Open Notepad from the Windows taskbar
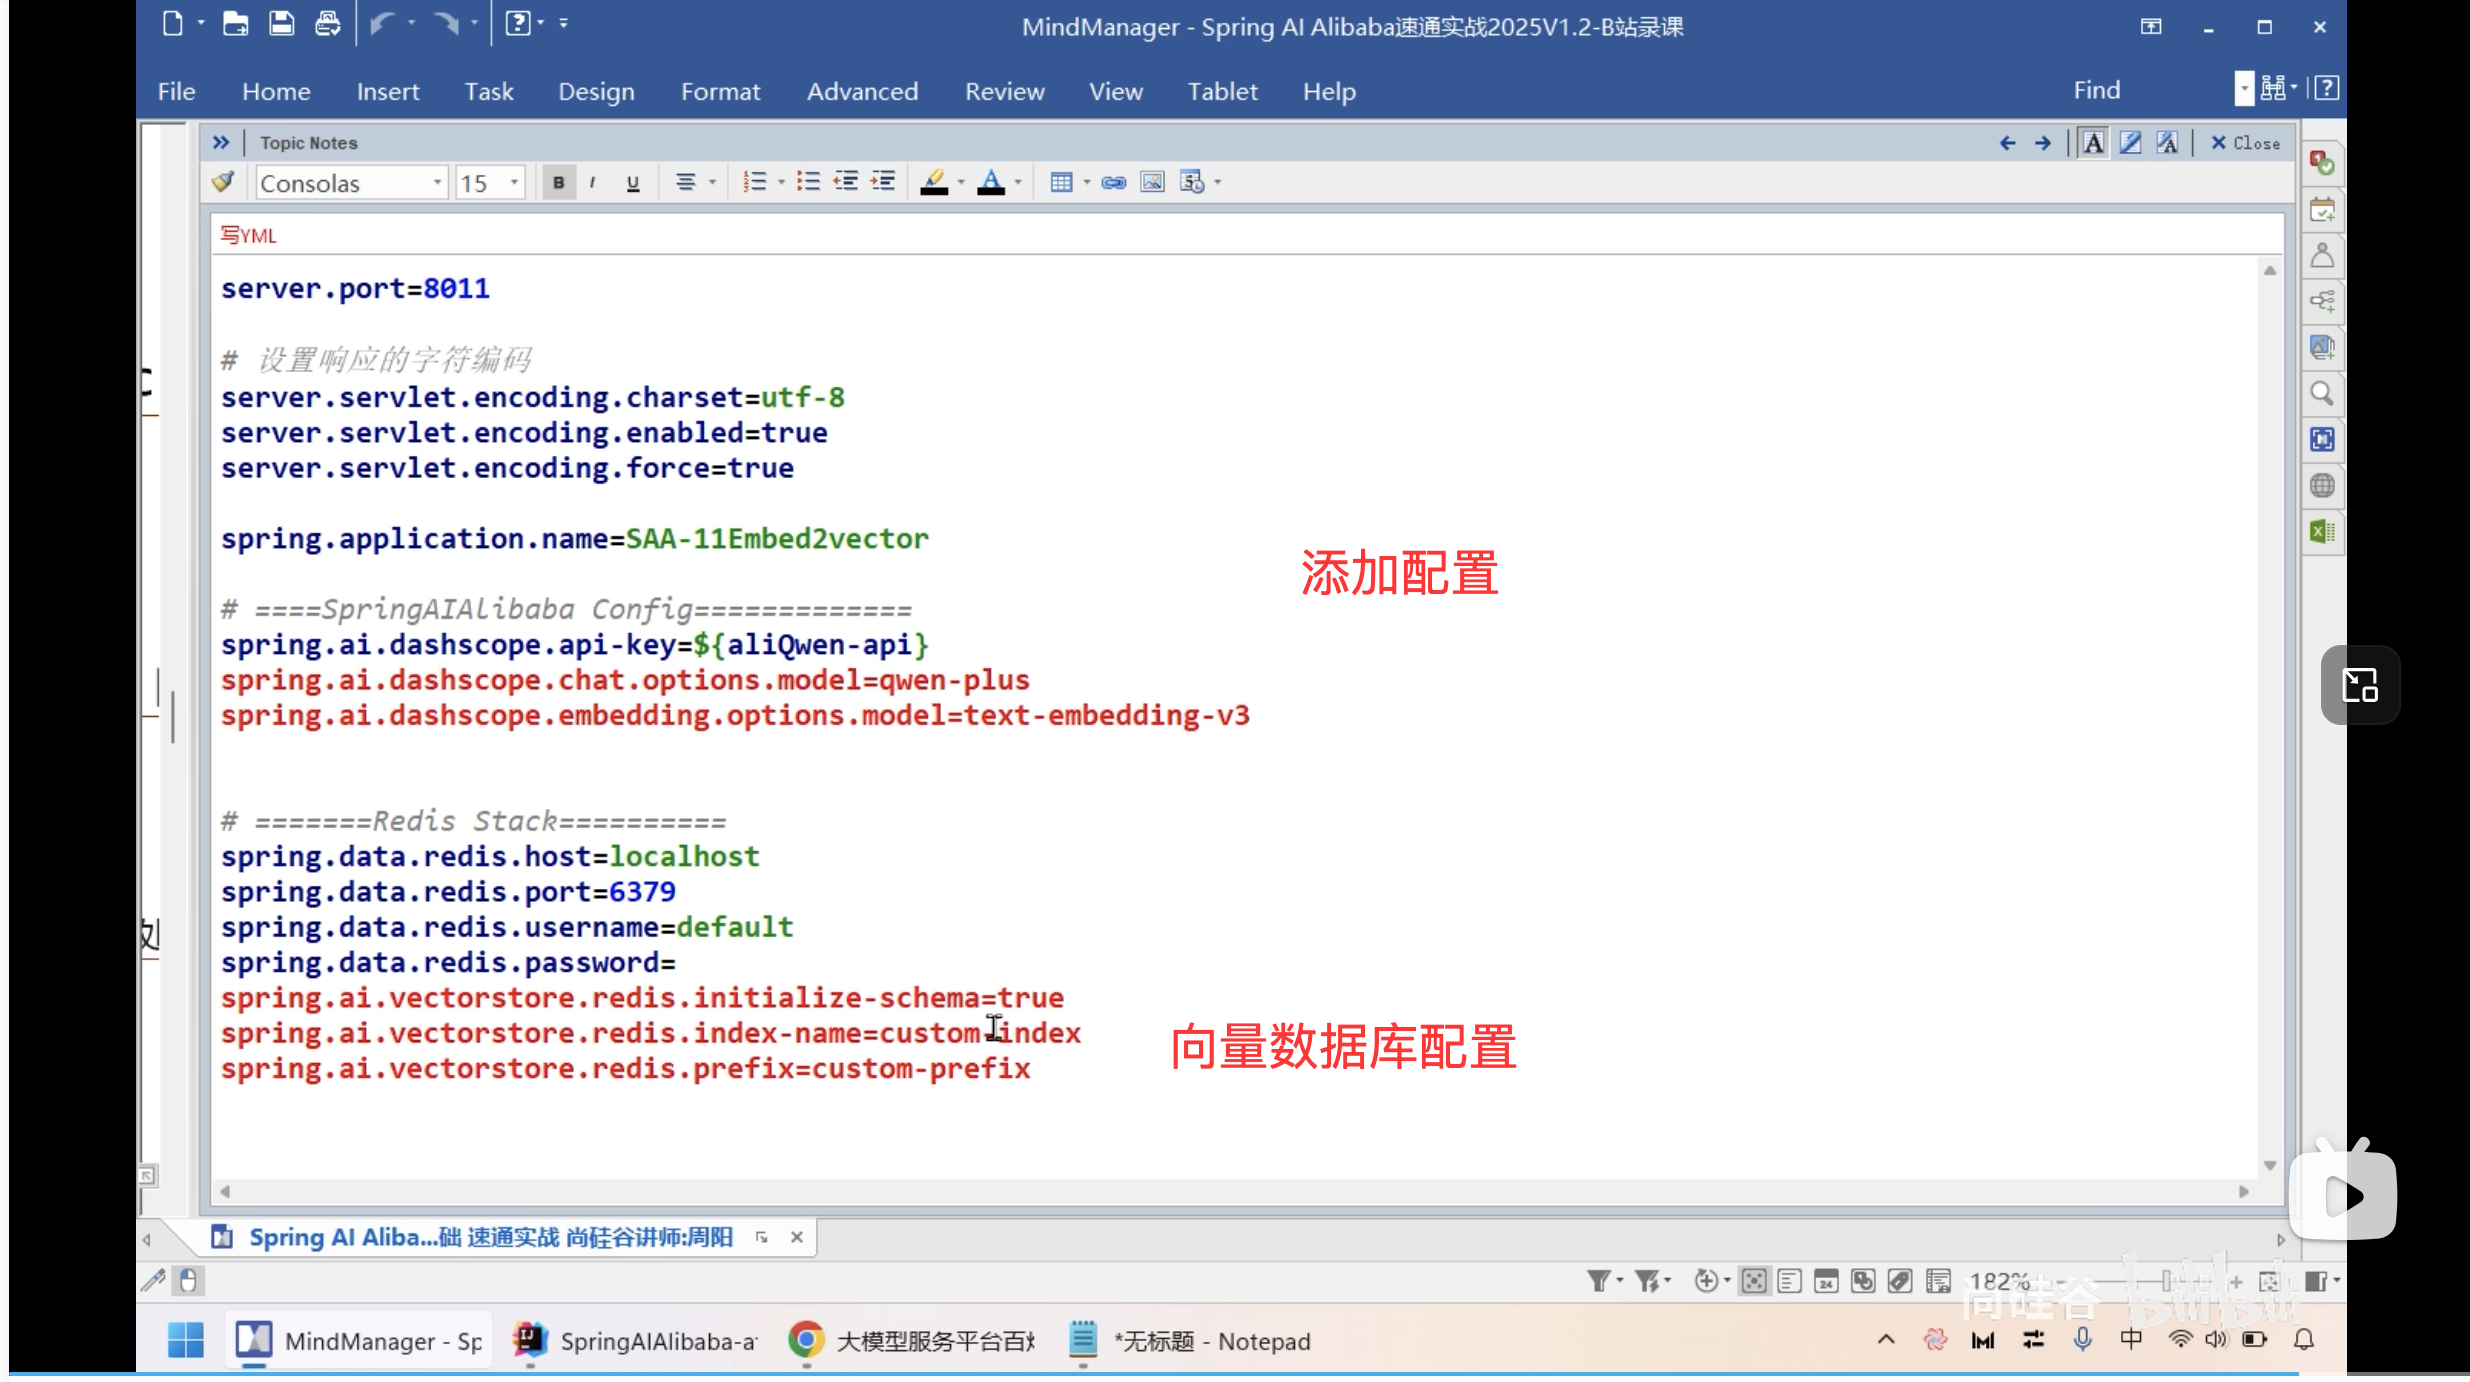The image size is (2470, 1382). (1190, 1341)
